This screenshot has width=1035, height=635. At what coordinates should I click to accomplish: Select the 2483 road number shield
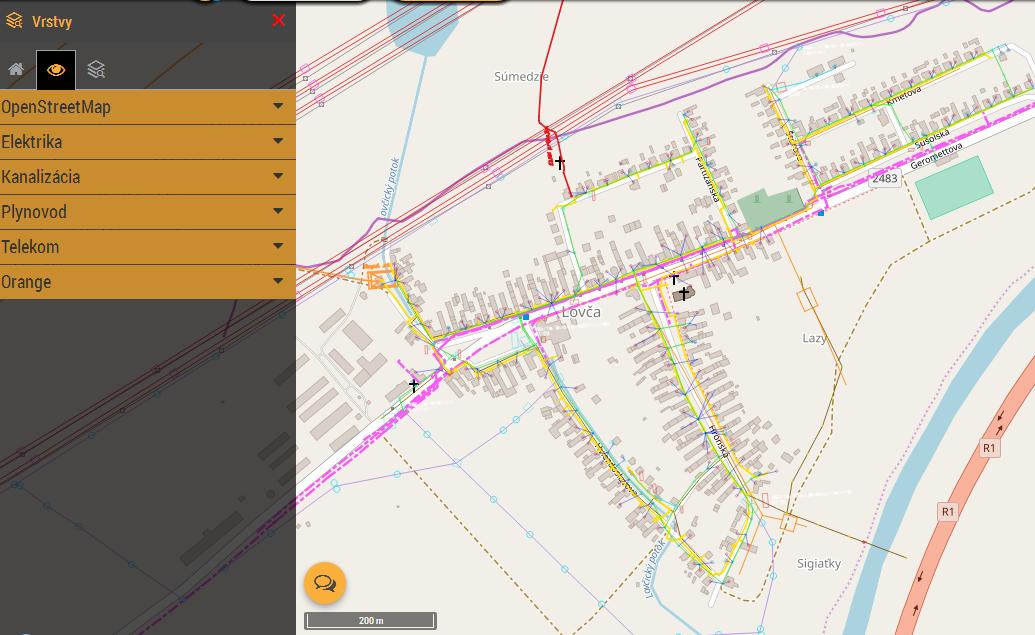(884, 178)
